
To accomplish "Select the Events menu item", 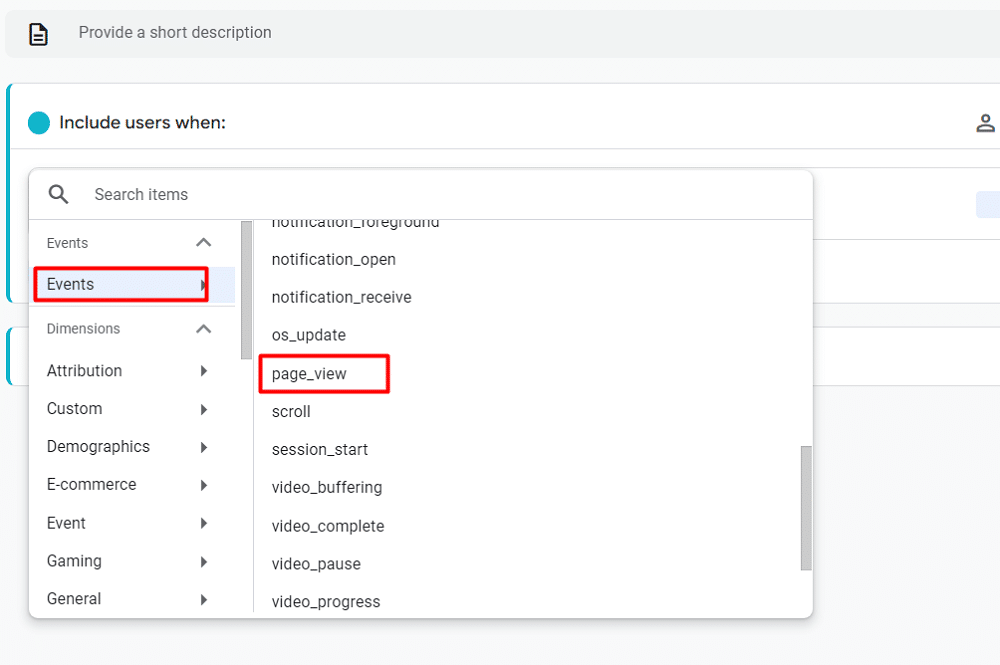I will point(71,285).
